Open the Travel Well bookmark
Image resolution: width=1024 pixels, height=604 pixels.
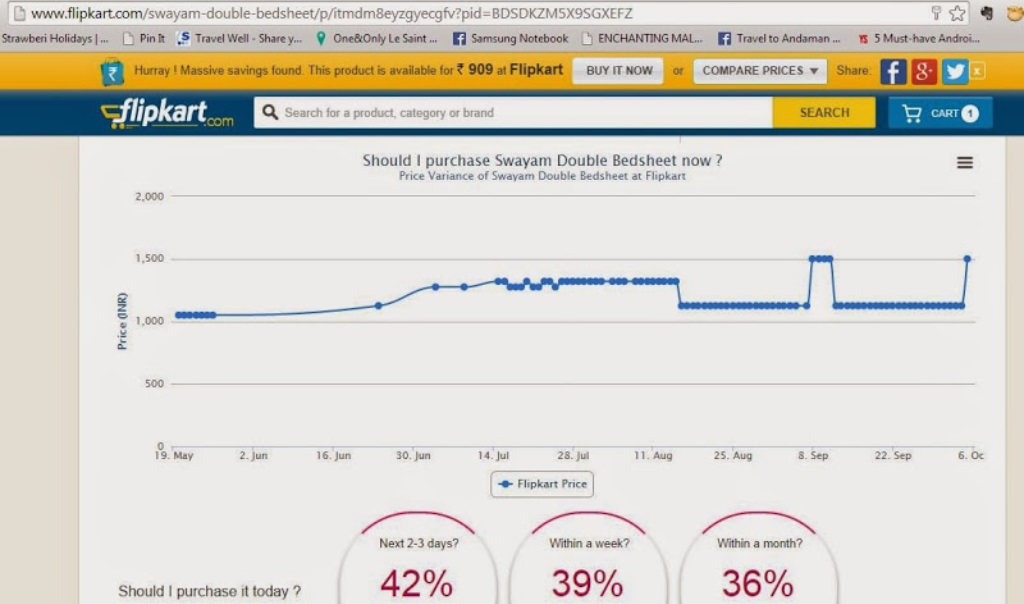click(x=240, y=39)
